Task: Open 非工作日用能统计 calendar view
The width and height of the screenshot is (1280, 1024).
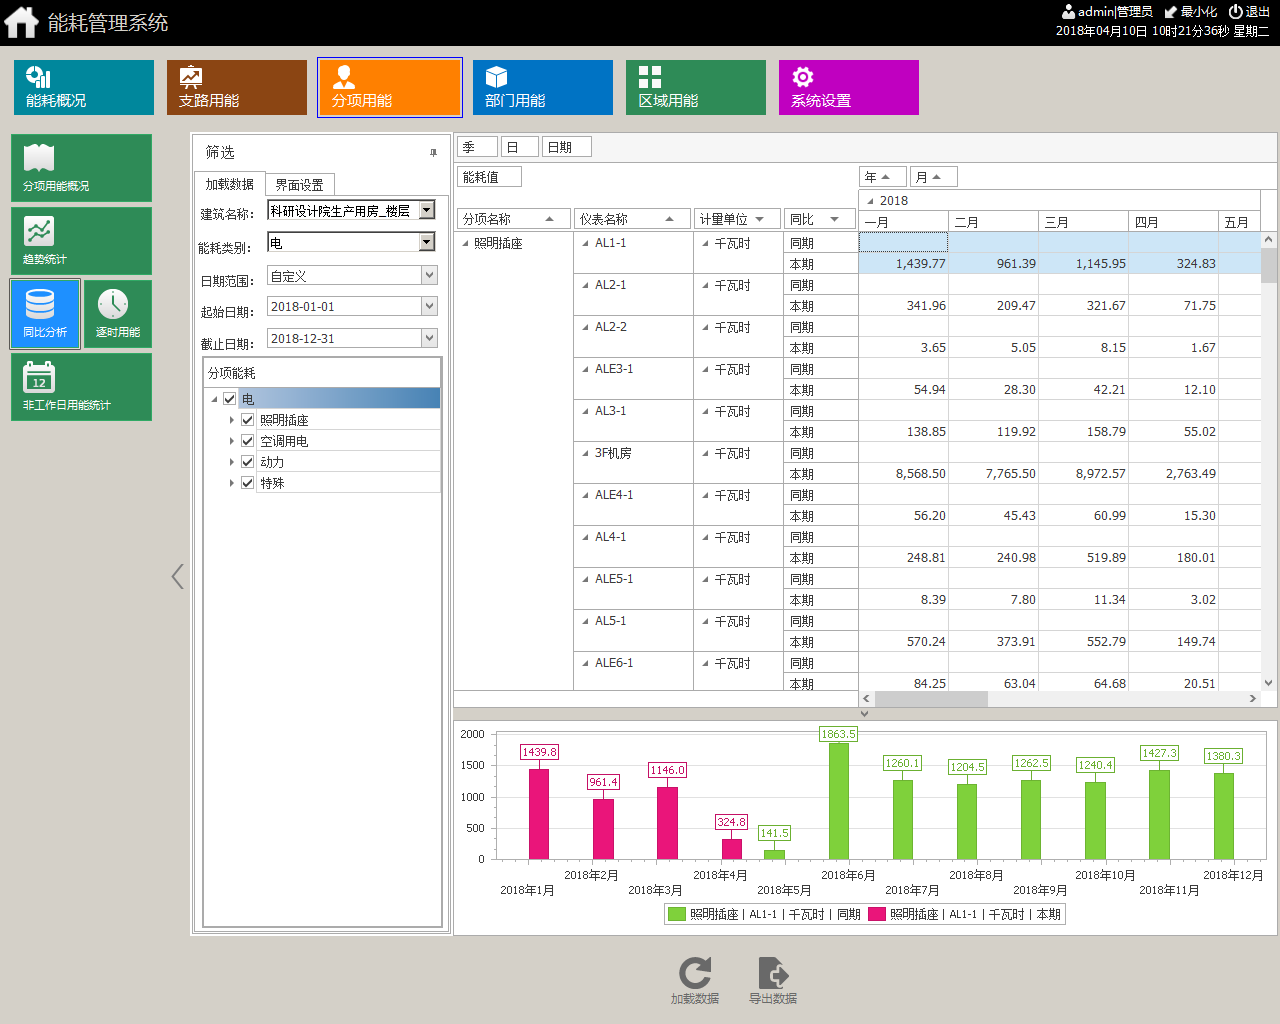Action: click(x=81, y=387)
